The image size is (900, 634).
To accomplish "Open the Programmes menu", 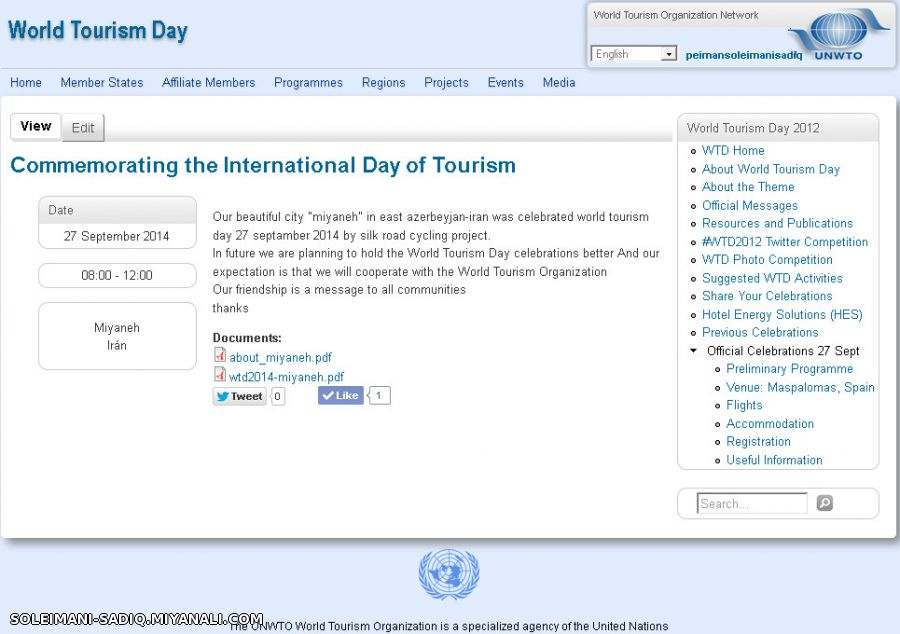I will pyautogui.click(x=308, y=83).
